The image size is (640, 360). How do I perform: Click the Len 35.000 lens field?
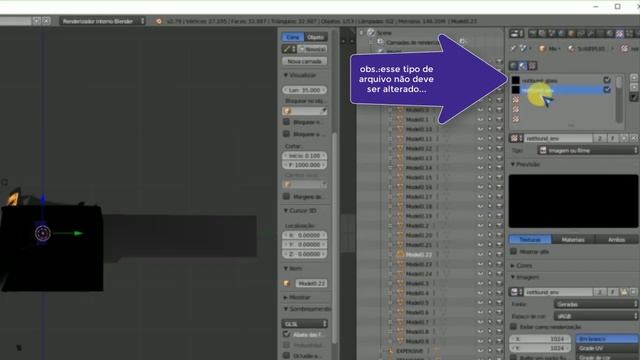tap(304, 90)
